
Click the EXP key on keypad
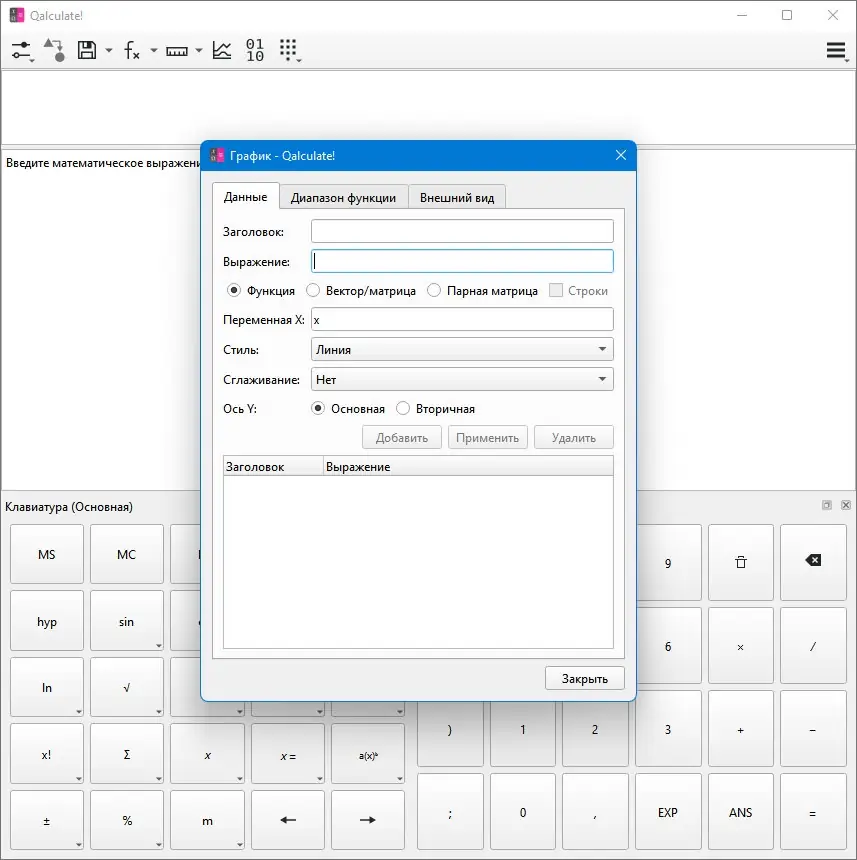668,812
